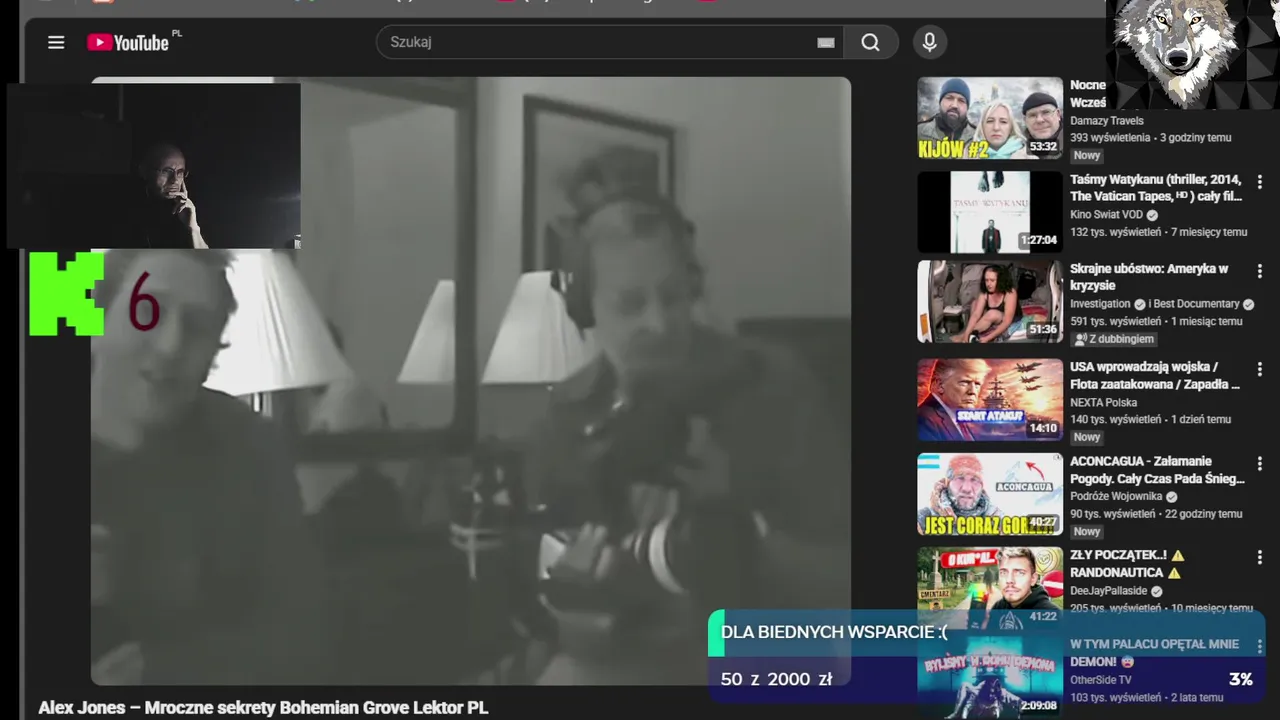
Task: Visit the Investigation channel
Action: [1102, 304]
